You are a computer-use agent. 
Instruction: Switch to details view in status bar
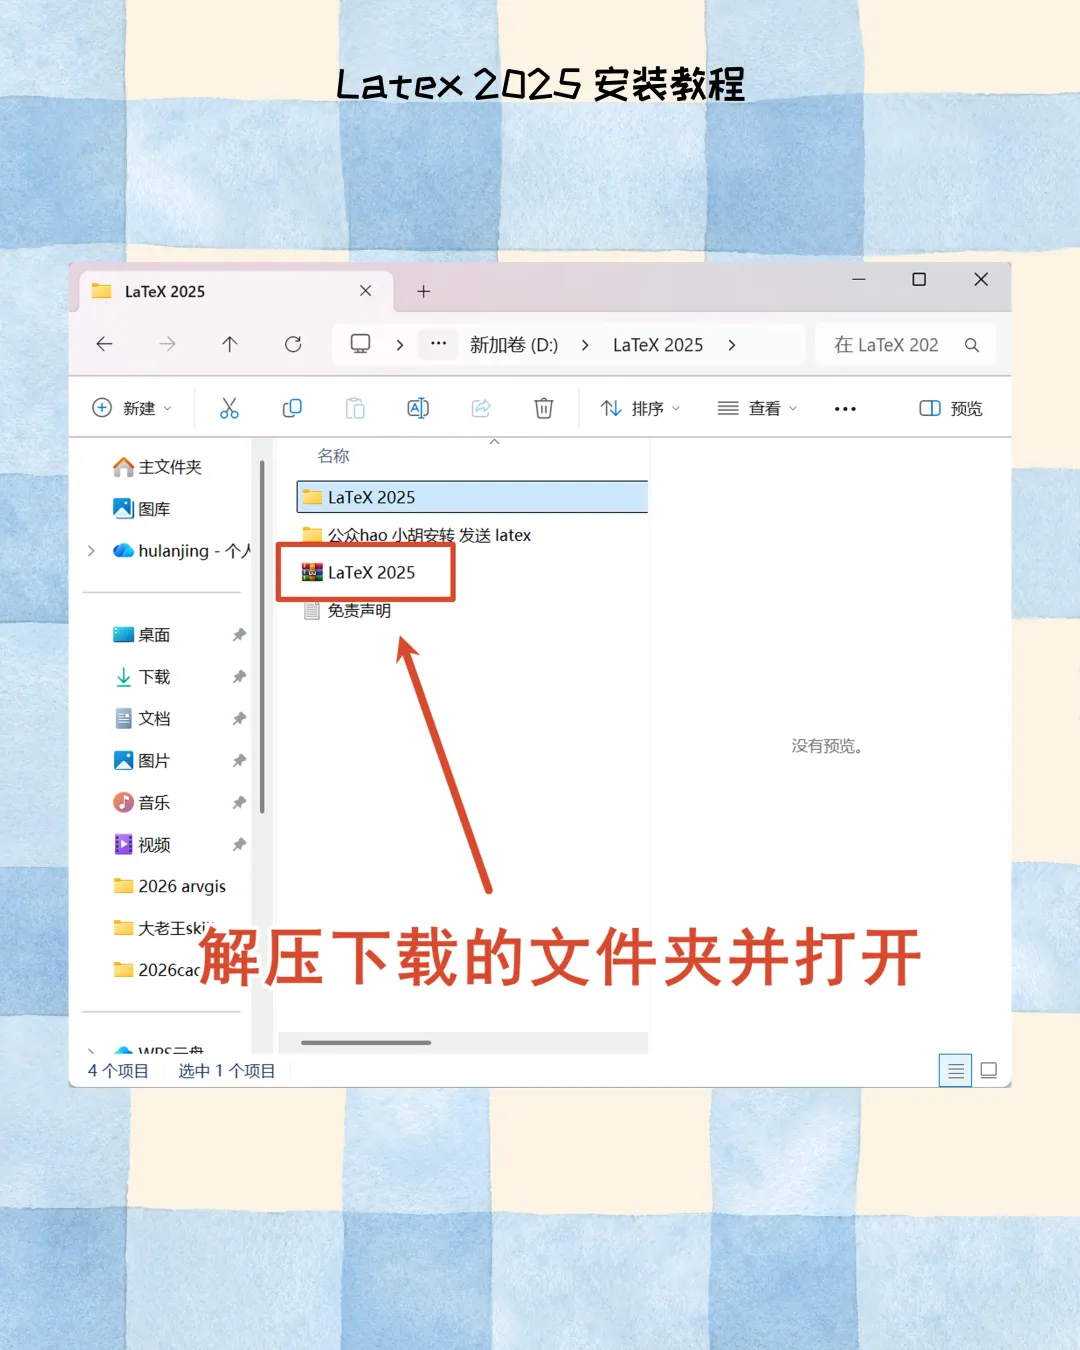point(956,1070)
